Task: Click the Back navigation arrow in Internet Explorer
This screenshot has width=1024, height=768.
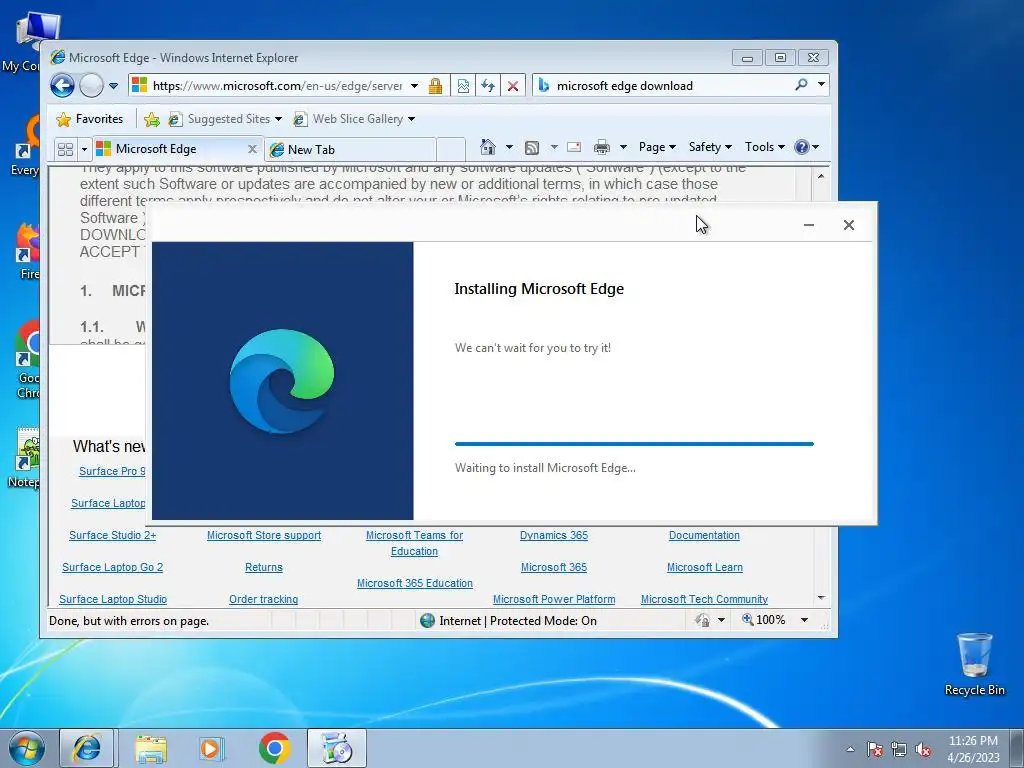Action: 62,86
